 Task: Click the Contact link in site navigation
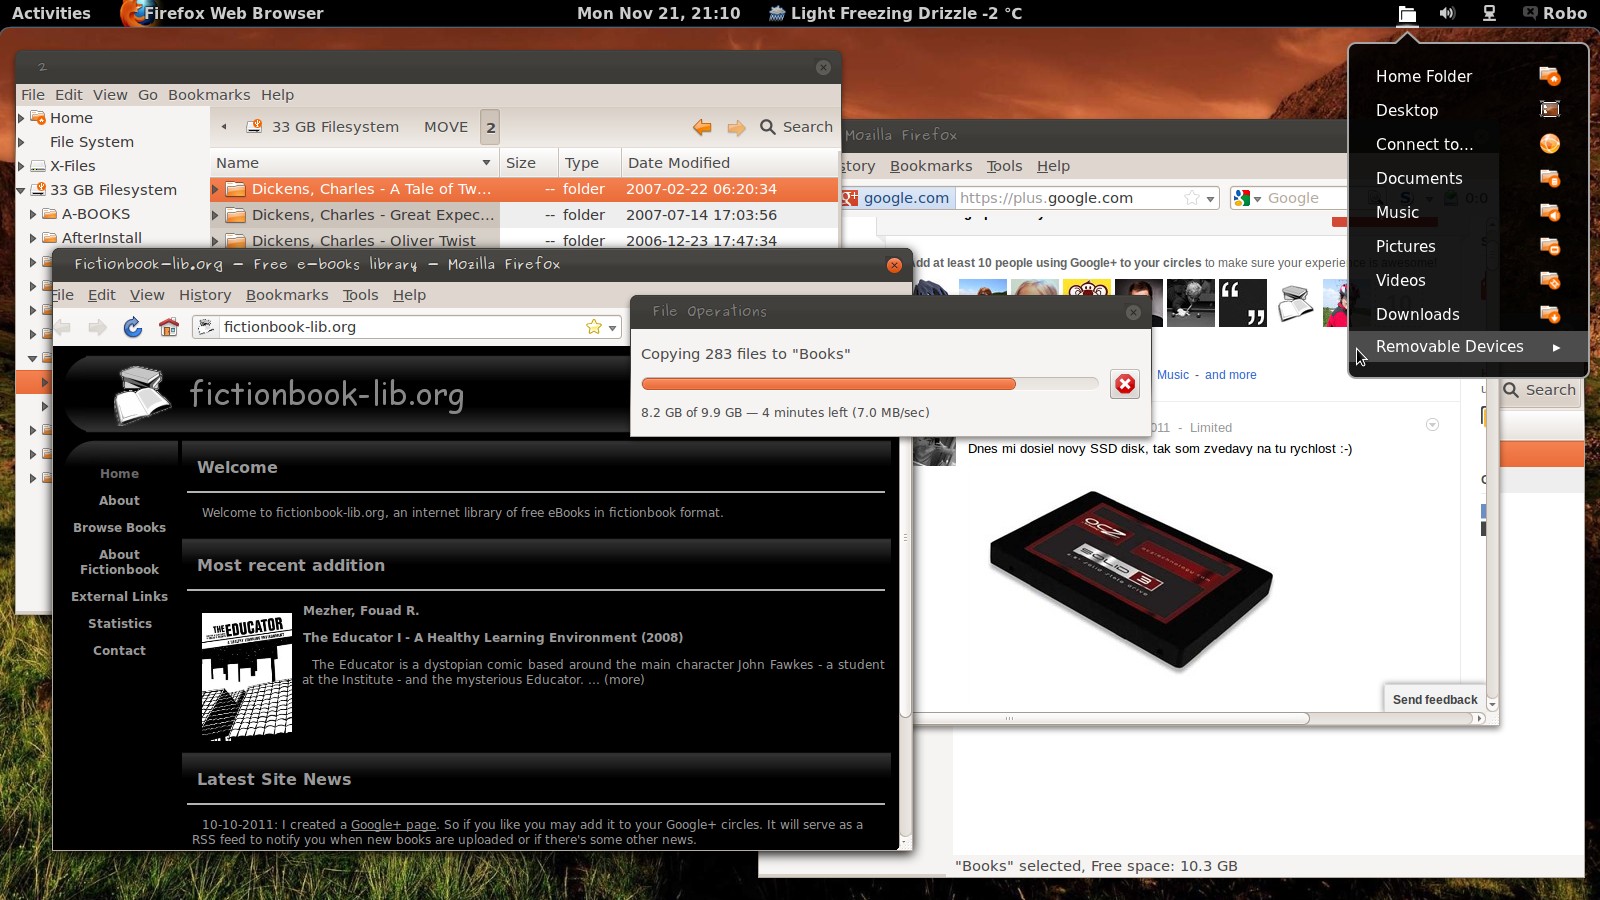pyautogui.click(x=119, y=650)
